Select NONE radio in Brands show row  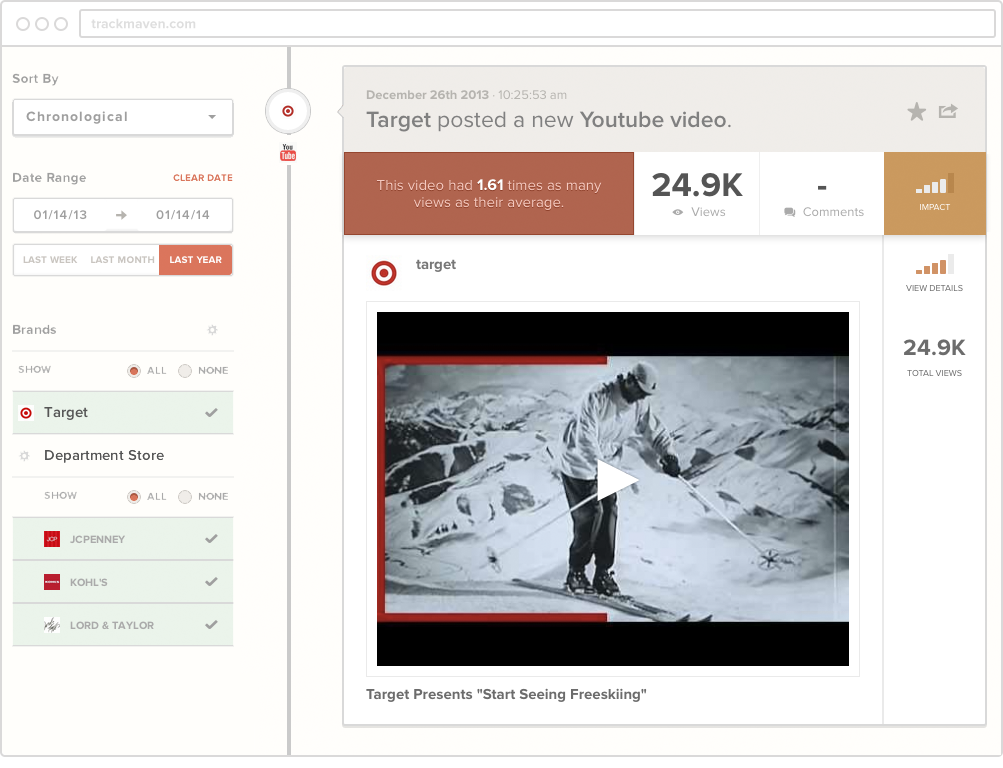pos(185,371)
